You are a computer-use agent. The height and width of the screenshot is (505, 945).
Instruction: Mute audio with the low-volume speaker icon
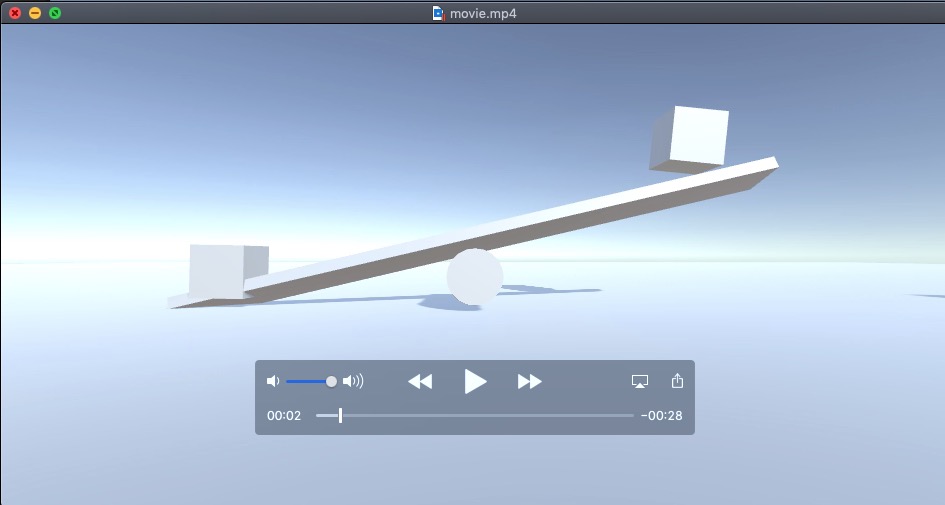pyautogui.click(x=273, y=381)
